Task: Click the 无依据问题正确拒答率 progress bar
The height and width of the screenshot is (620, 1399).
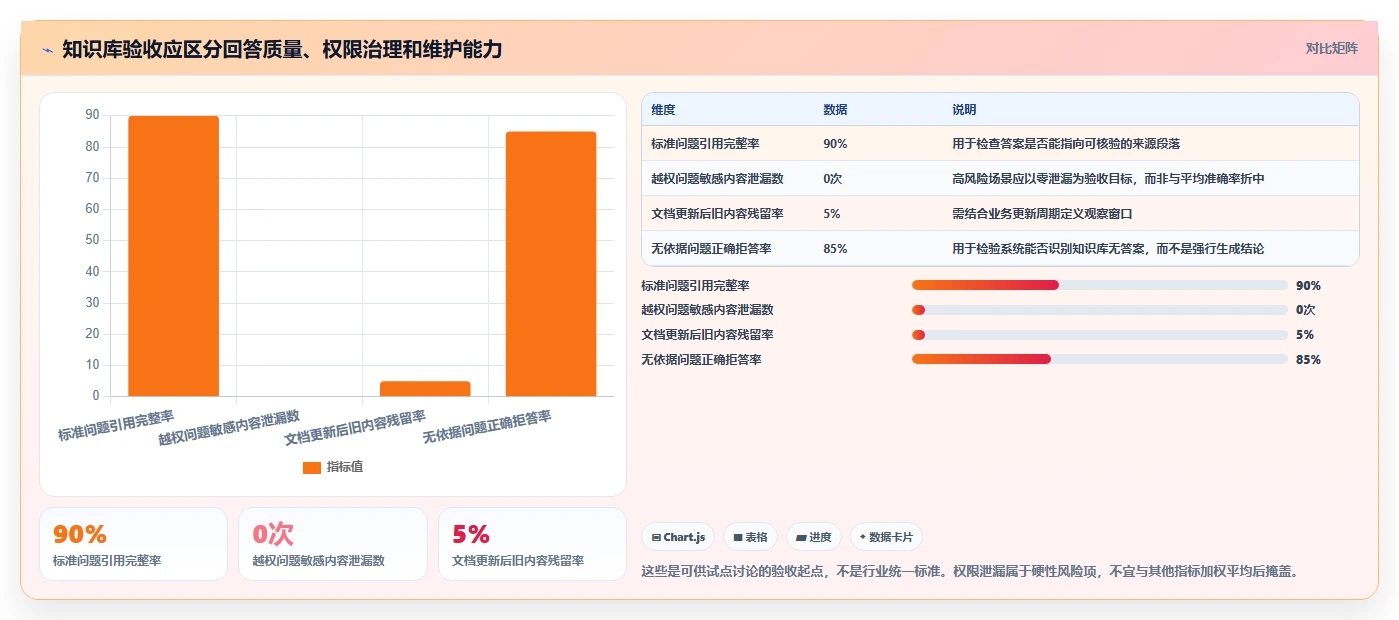Action: pos(1099,359)
